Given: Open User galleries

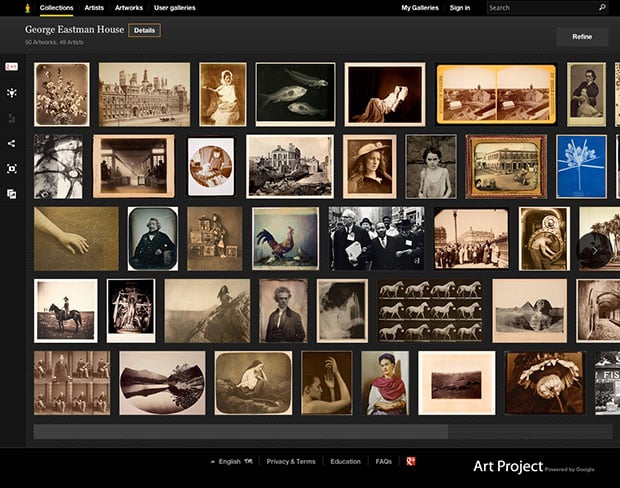Looking at the screenshot, I should click(175, 8).
